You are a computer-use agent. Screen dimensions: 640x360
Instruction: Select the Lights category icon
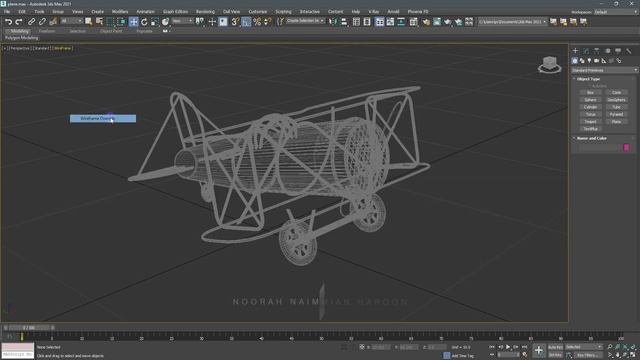point(589,61)
